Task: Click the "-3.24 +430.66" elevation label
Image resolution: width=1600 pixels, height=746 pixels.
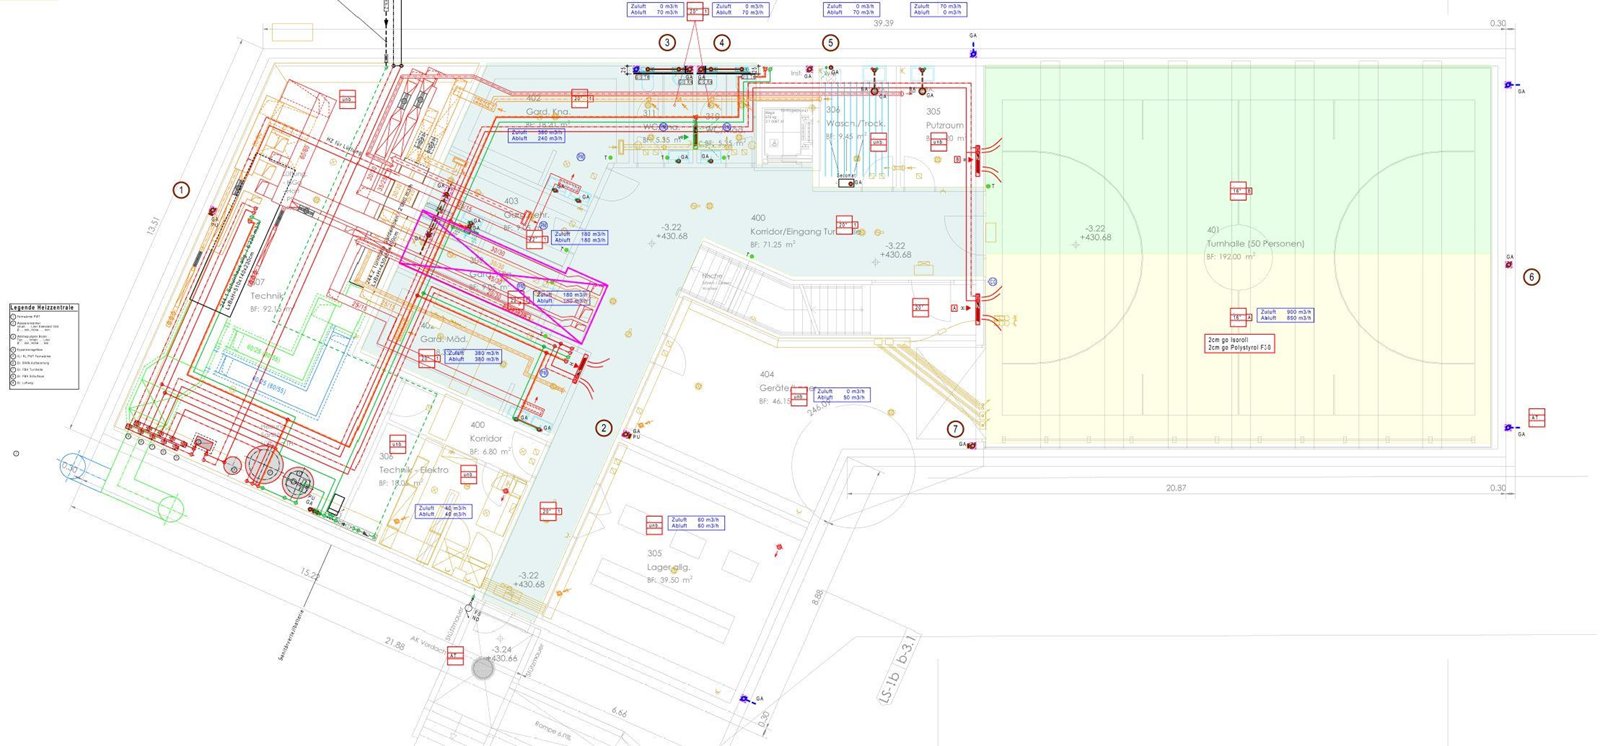Action: (x=501, y=654)
